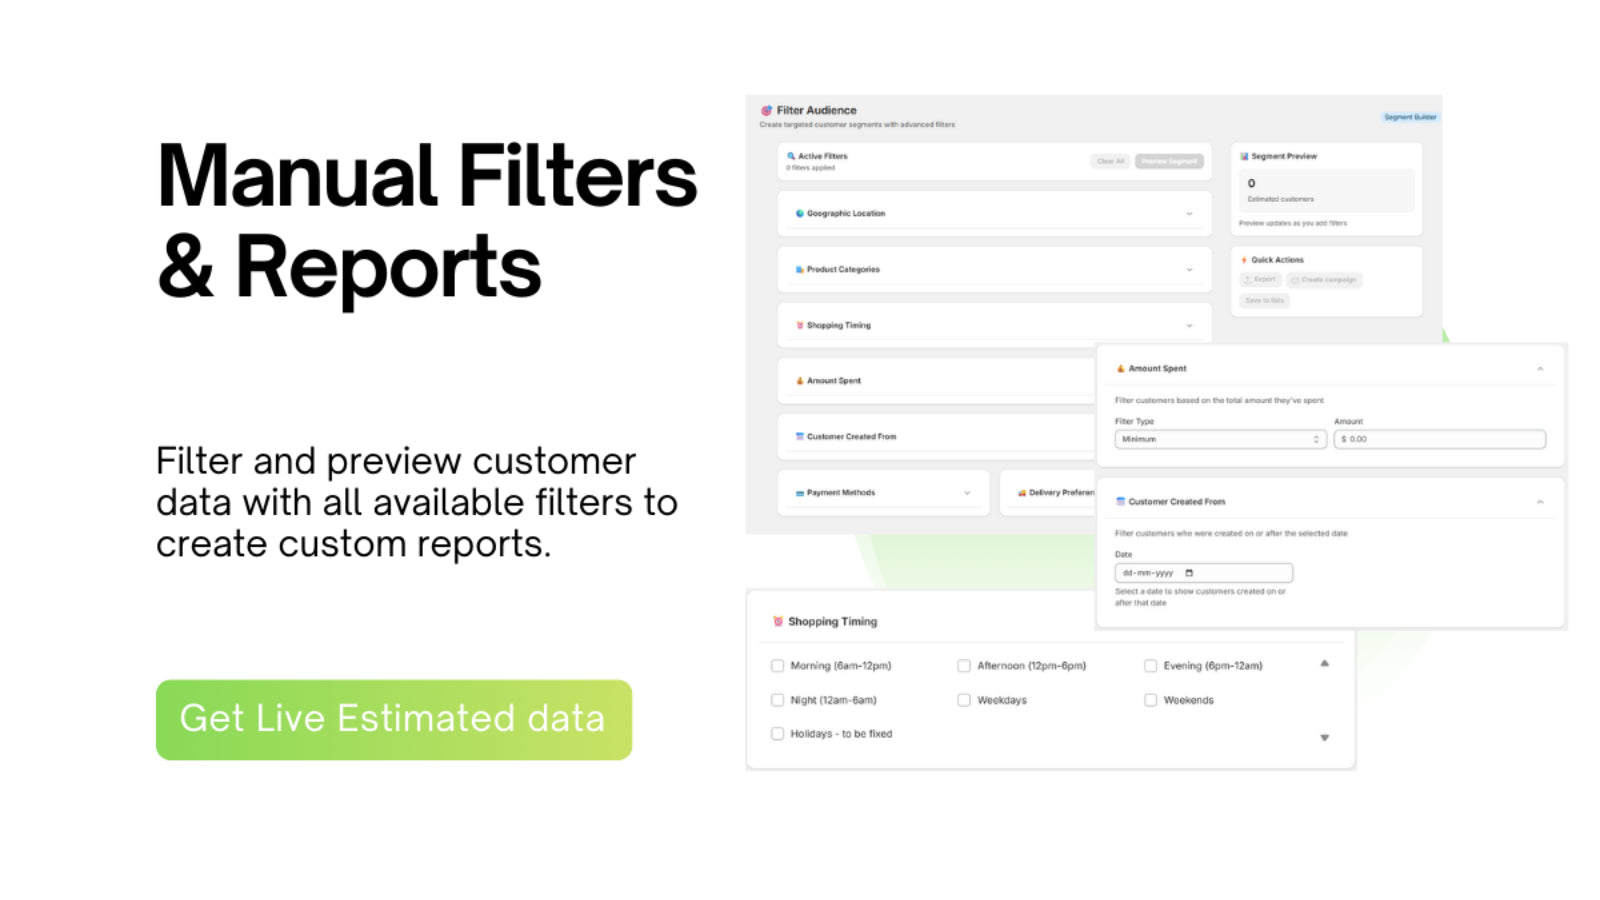Open the Filter Type dropdown showing Minimum
Screen dimensions: 1600x900
(x=1219, y=439)
